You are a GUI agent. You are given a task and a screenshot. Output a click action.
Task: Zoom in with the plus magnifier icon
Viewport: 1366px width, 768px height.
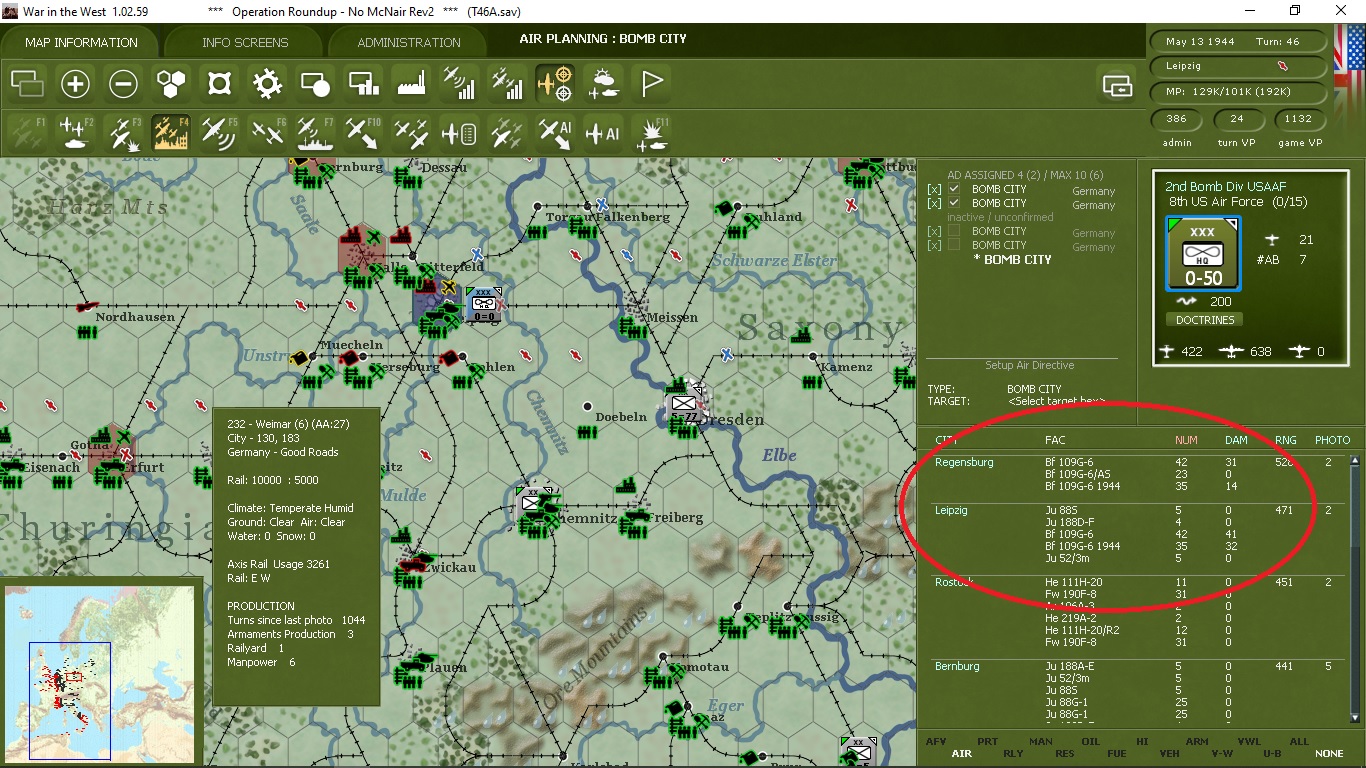[75, 83]
